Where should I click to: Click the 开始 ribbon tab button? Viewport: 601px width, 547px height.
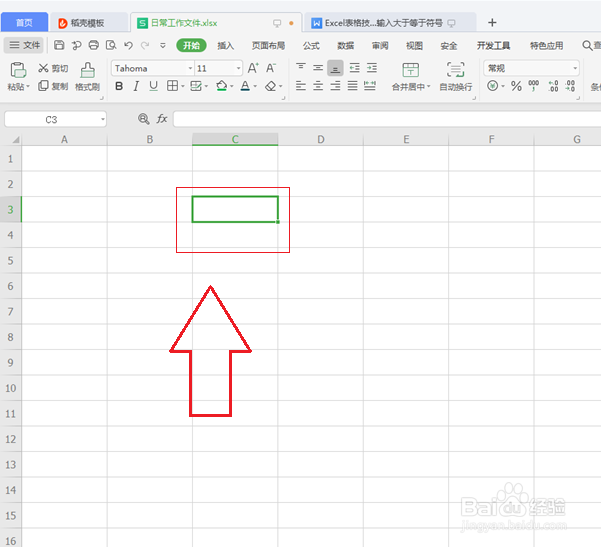pos(191,46)
